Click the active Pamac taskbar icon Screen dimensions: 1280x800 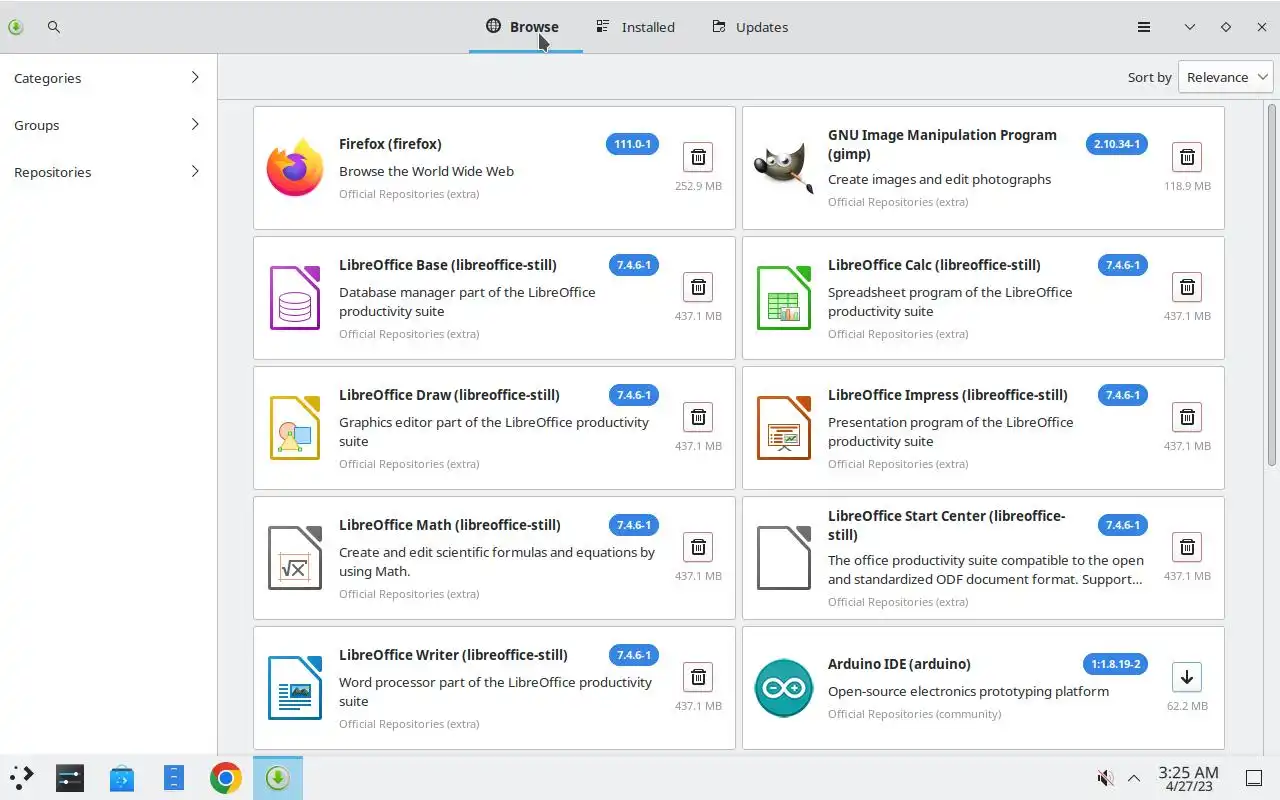tap(278, 778)
